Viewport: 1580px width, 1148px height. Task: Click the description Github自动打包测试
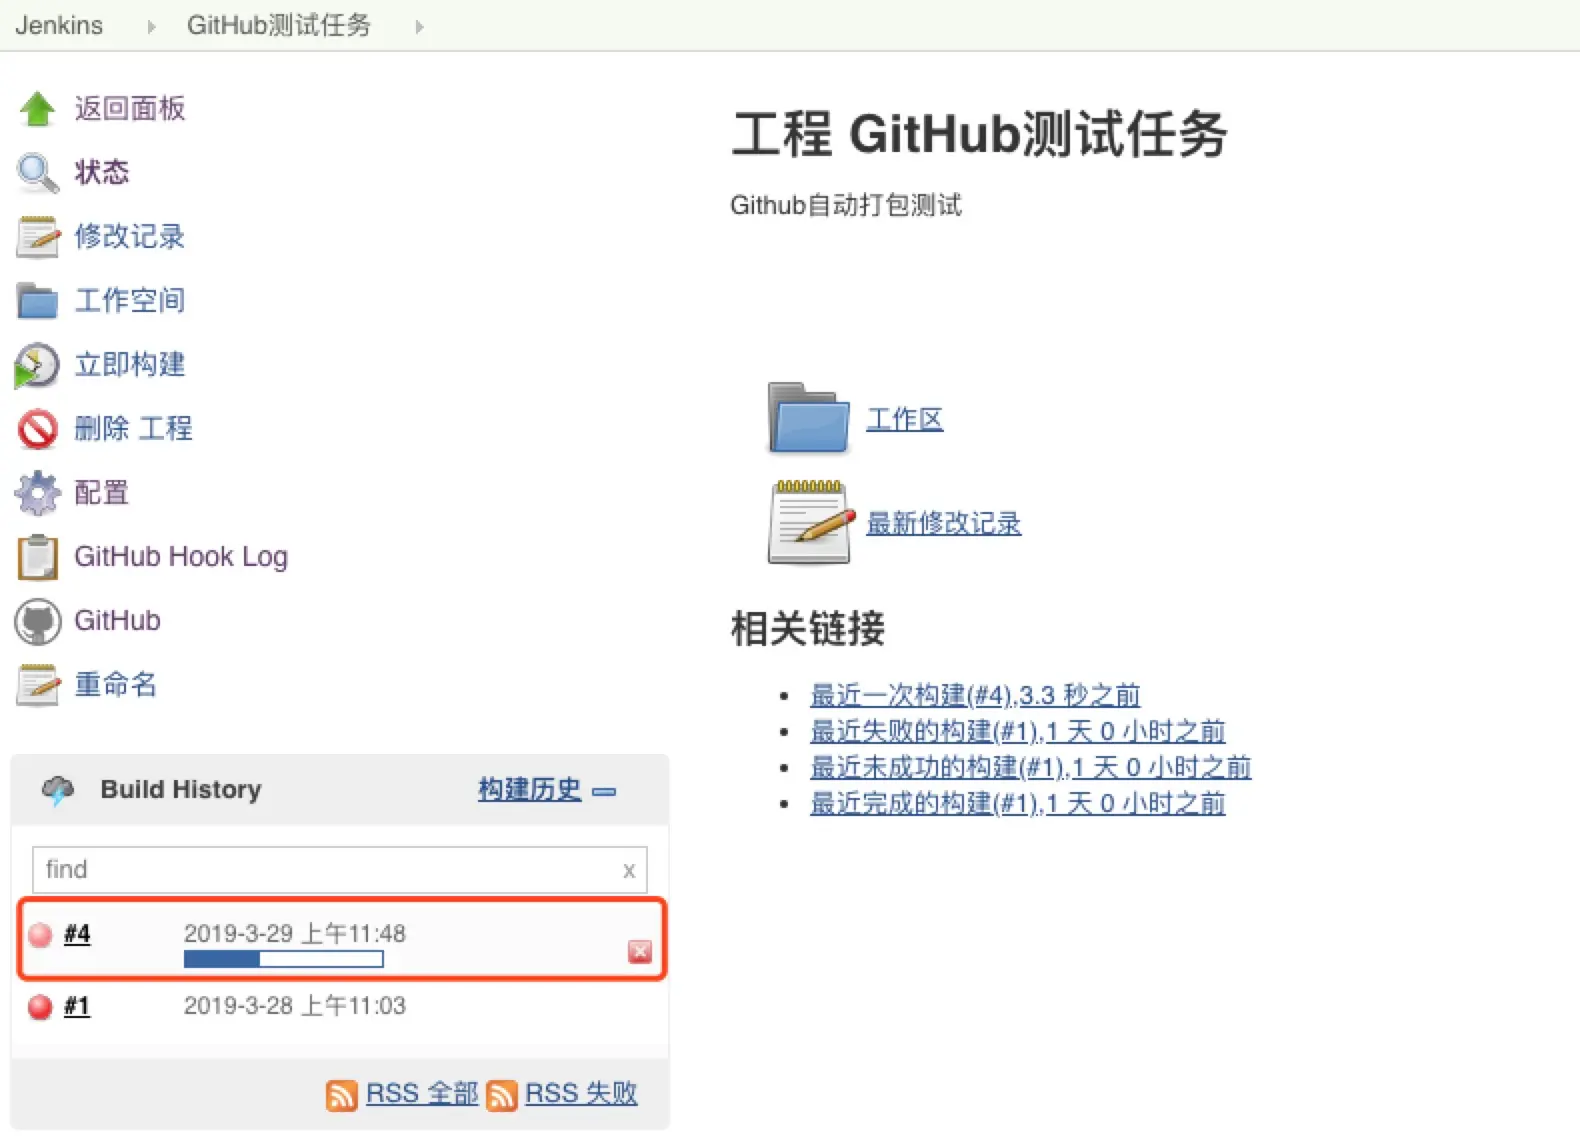coord(846,205)
